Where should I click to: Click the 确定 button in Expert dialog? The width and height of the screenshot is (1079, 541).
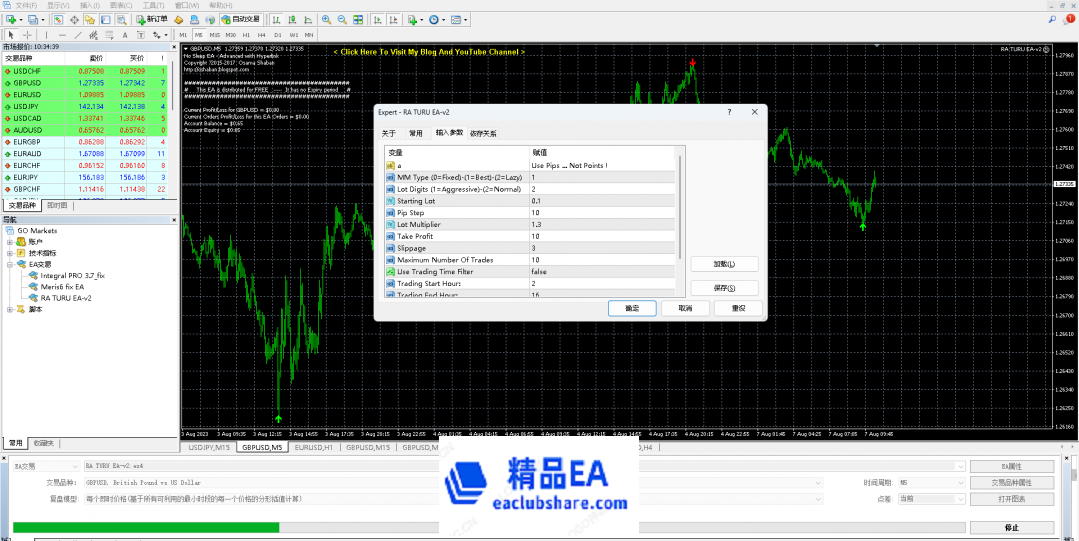point(632,308)
